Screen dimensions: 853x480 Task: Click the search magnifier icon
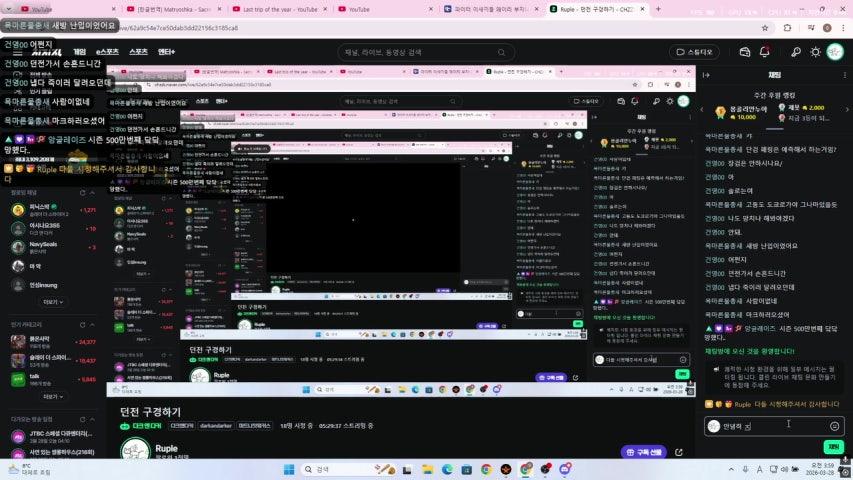(x=501, y=52)
